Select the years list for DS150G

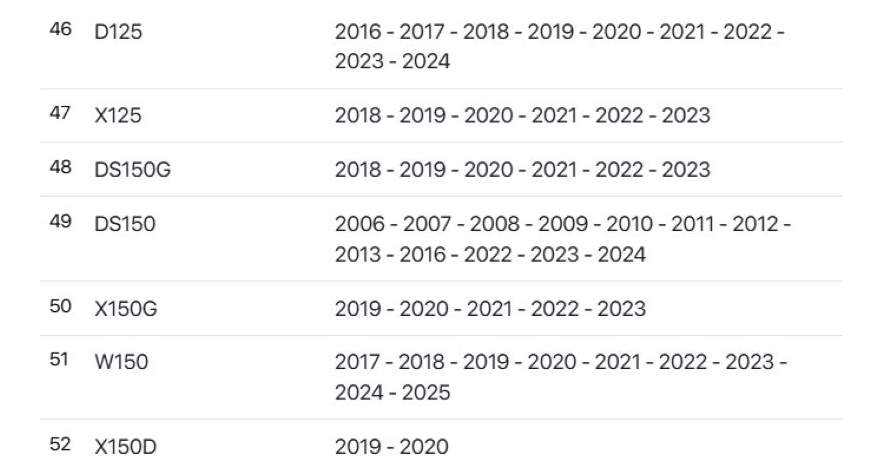522,170
